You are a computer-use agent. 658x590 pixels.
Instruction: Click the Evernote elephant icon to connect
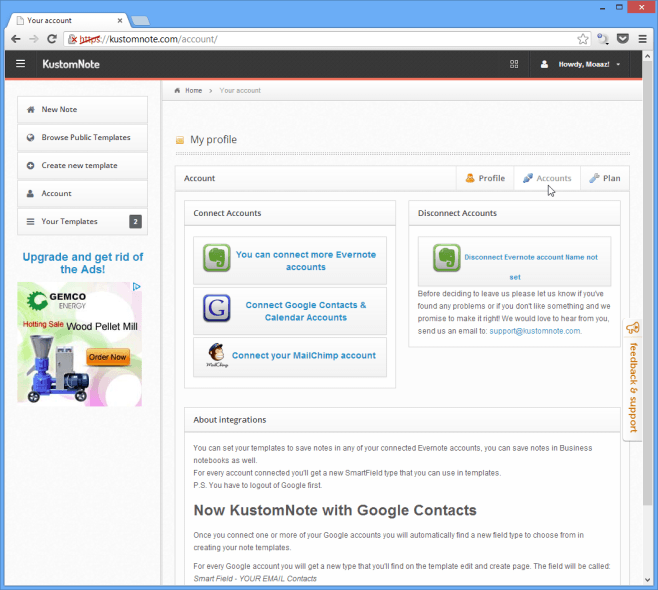(216, 260)
